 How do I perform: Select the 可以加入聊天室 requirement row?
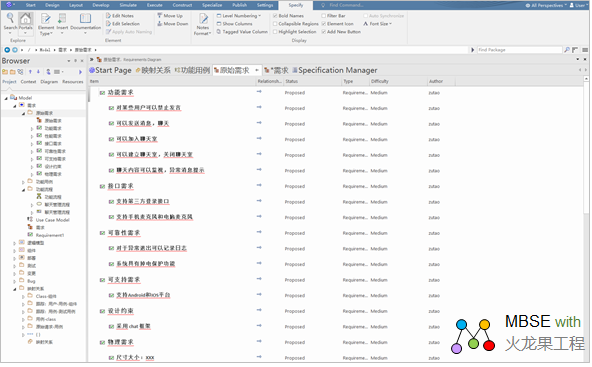pyautogui.click(x=136, y=139)
